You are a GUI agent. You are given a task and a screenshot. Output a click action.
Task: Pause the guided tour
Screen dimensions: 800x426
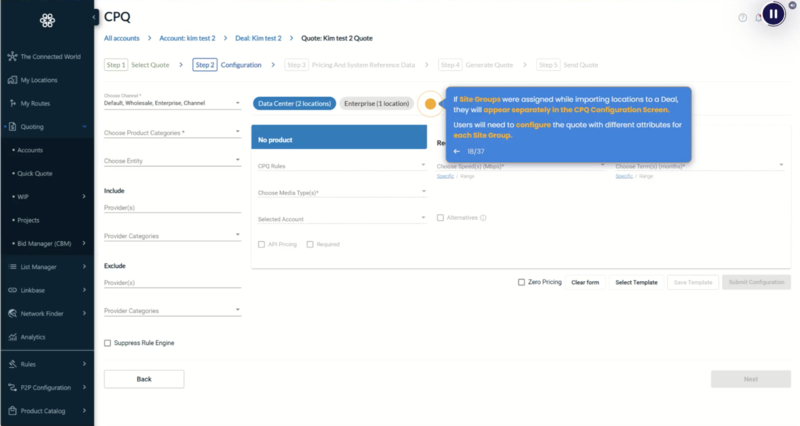tap(773, 14)
